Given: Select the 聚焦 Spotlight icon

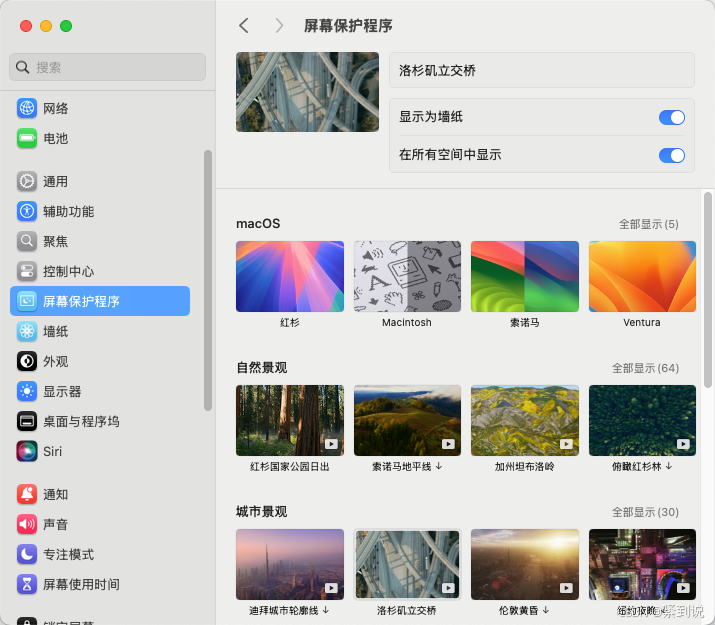Looking at the screenshot, I should pos(27,241).
